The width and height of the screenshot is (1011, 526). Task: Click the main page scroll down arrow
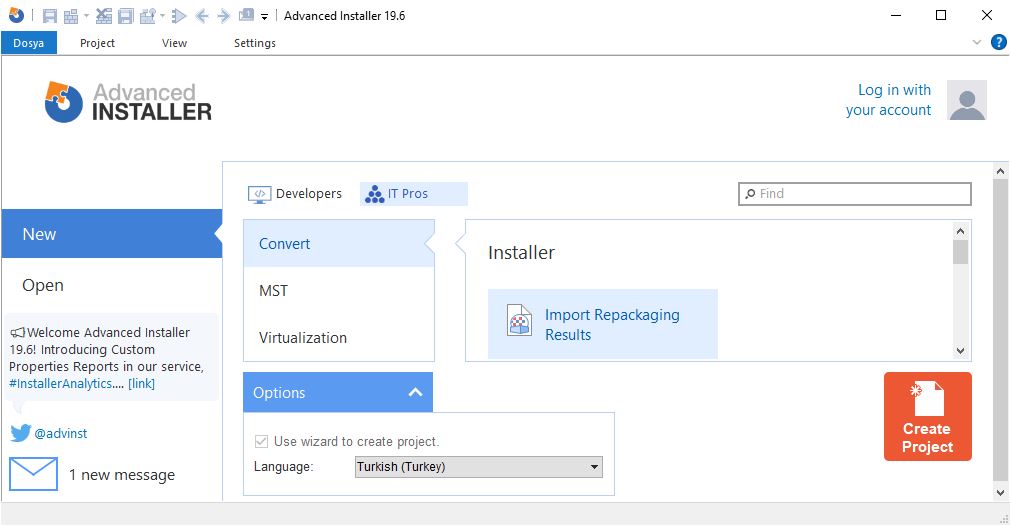[x=1001, y=492]
